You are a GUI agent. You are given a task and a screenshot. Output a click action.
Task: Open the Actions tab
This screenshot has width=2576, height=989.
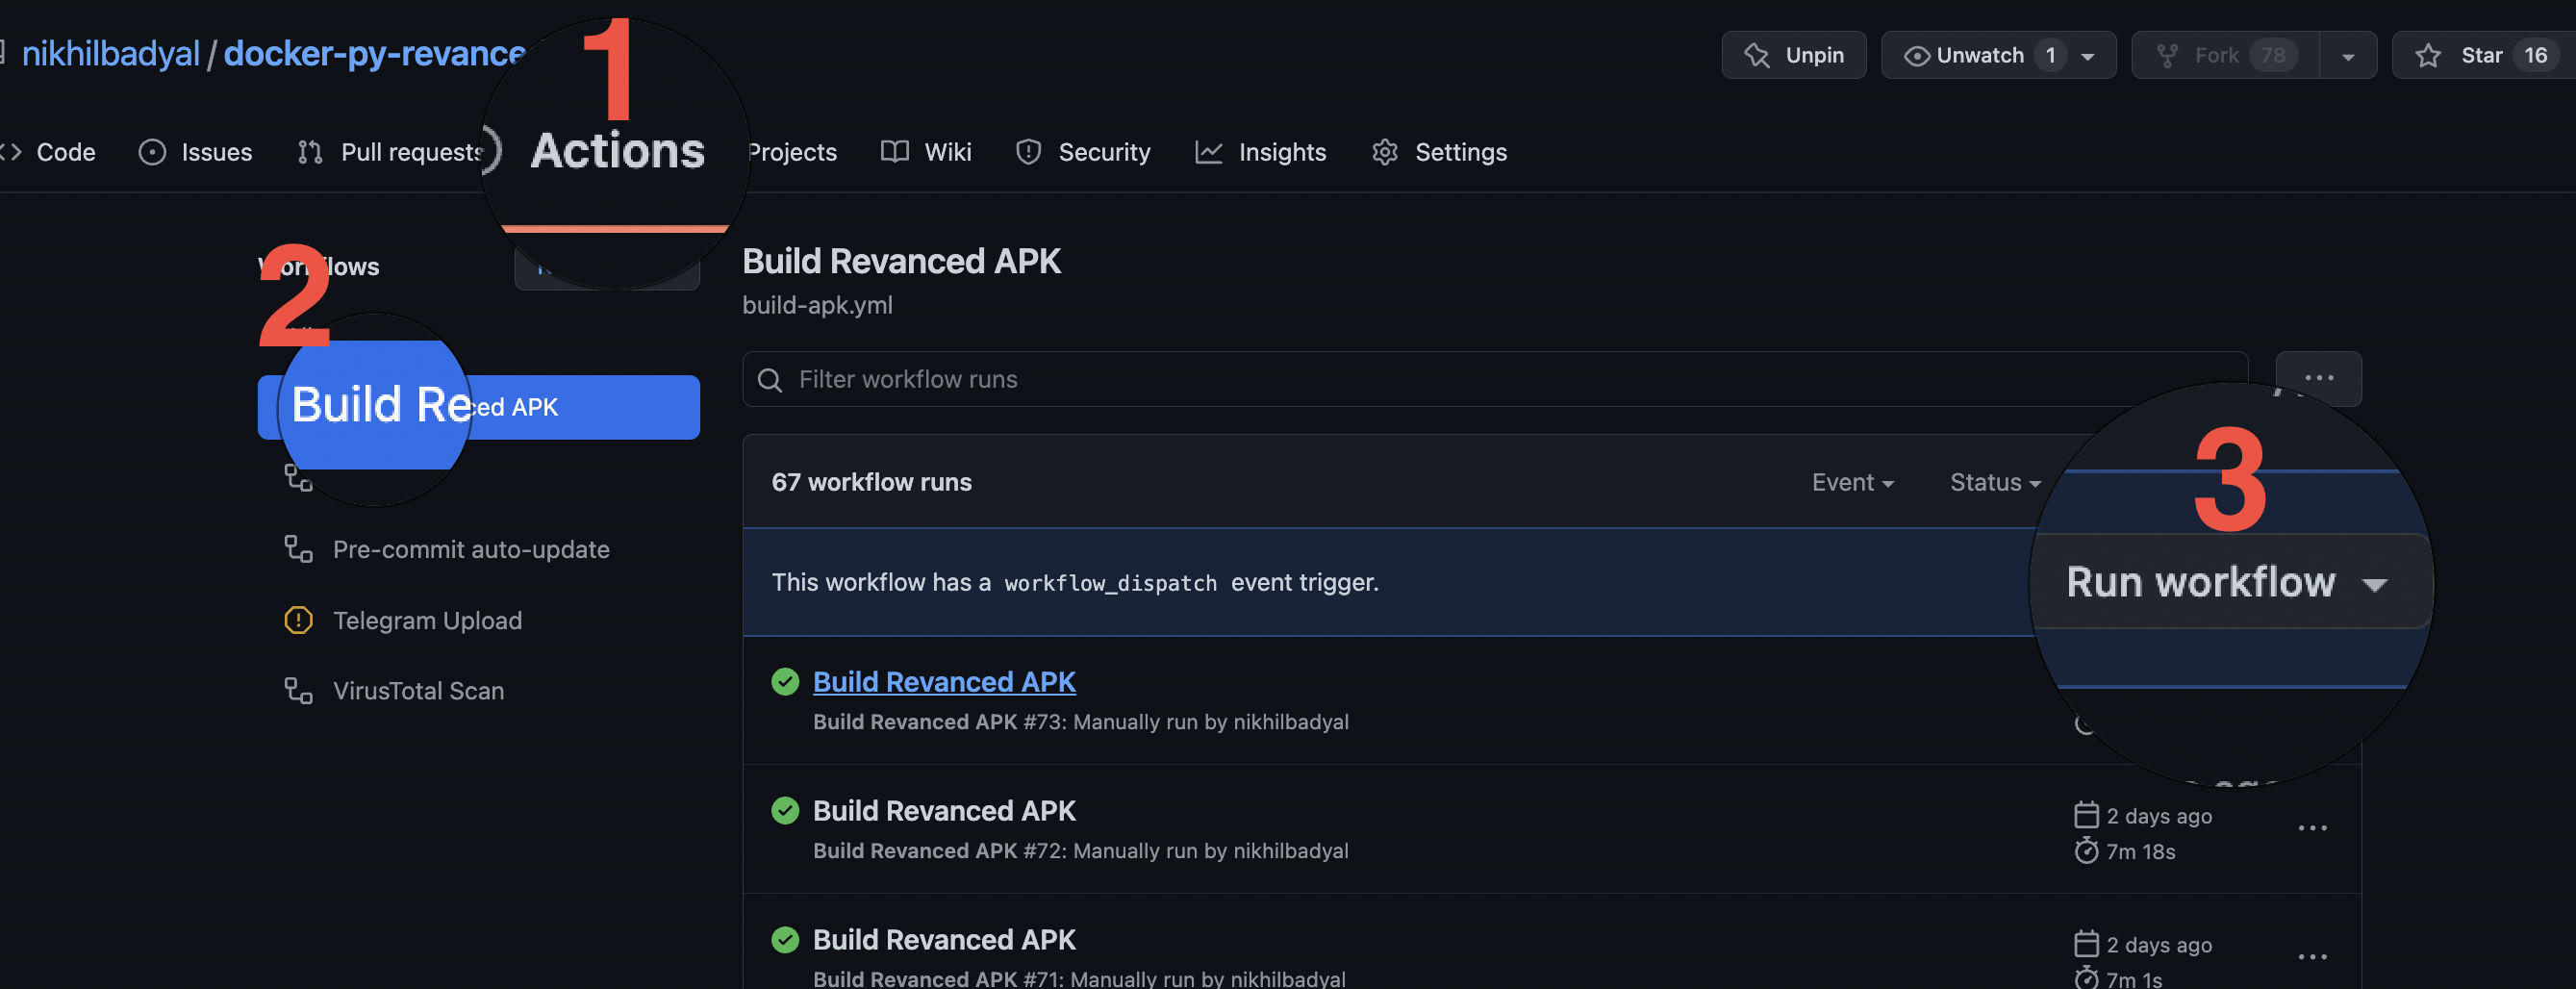click(x=617, y=152)
